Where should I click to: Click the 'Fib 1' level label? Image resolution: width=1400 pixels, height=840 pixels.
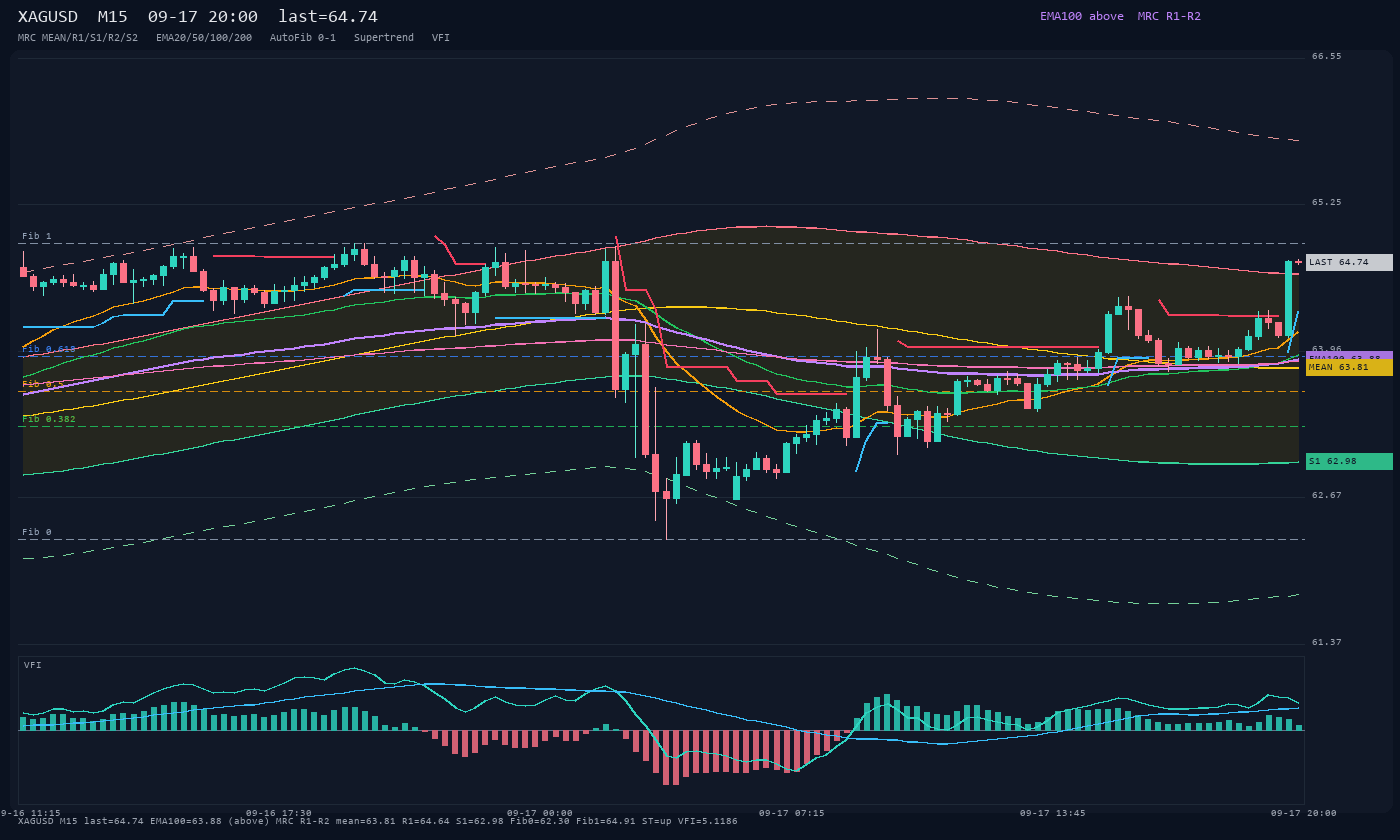[37, 237]
